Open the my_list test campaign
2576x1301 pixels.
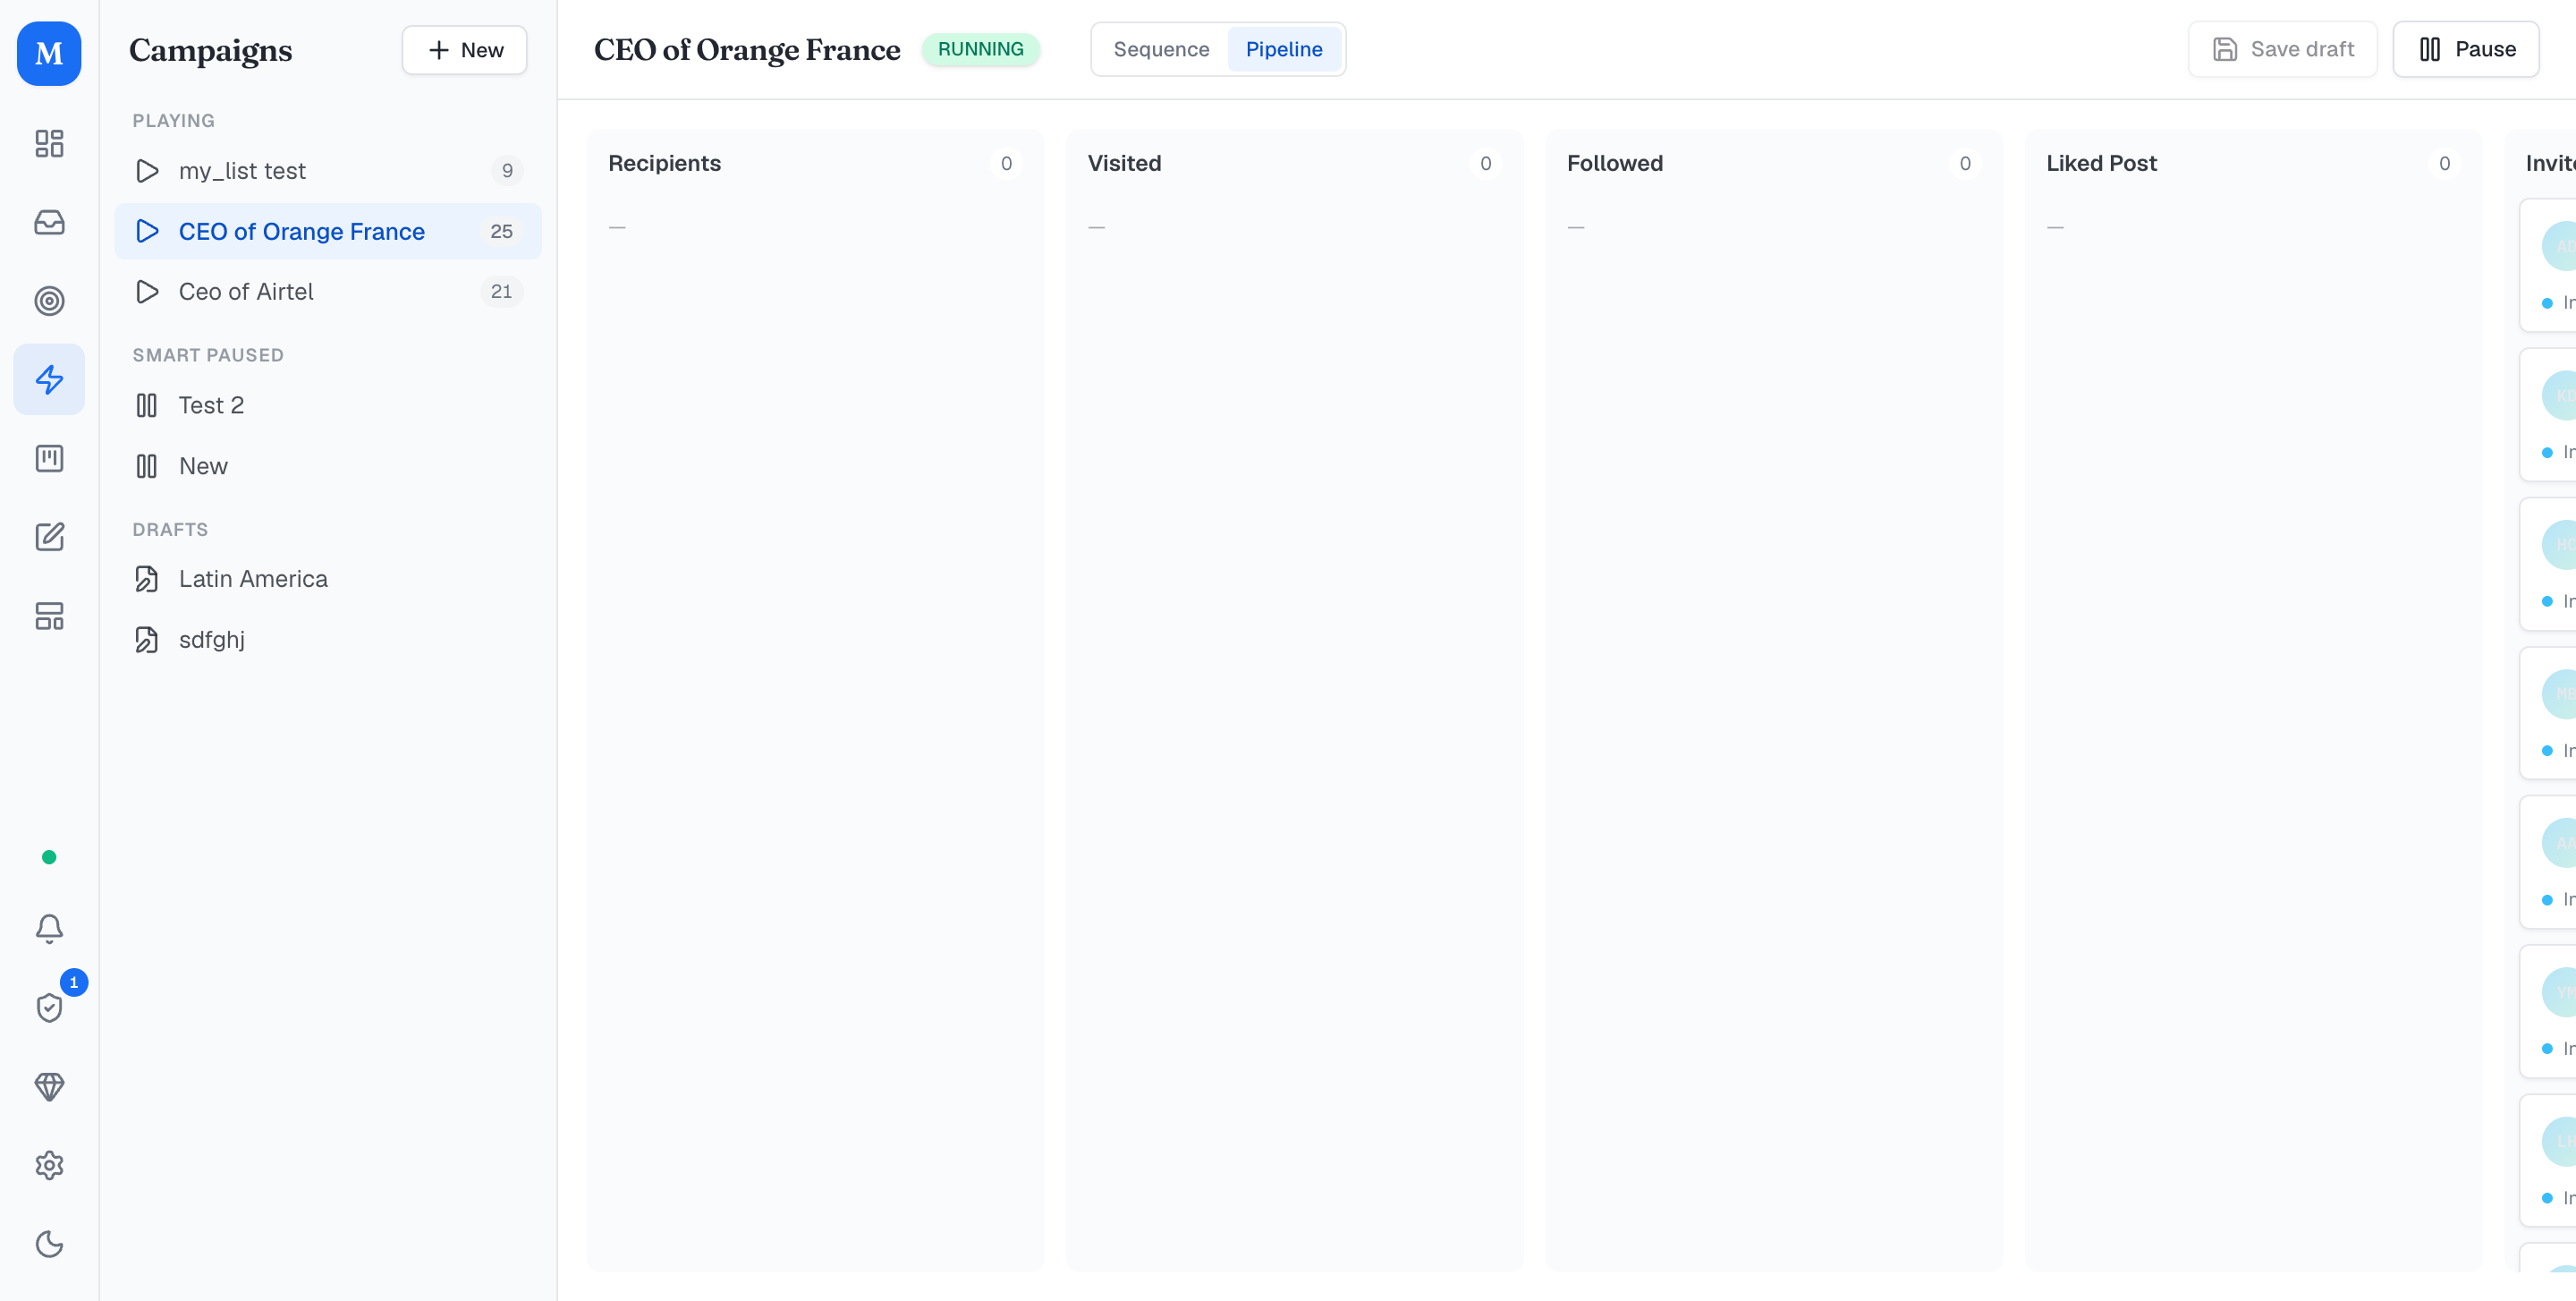tap(328, 171)
